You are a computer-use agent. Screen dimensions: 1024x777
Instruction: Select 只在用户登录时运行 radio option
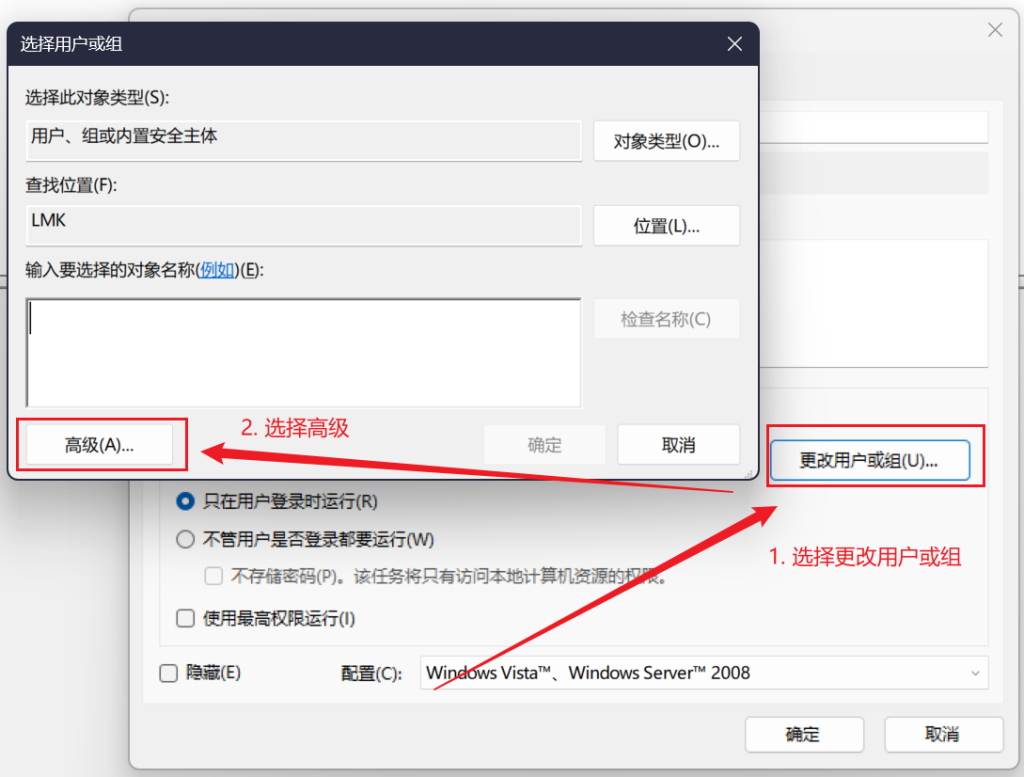[185, 501]
